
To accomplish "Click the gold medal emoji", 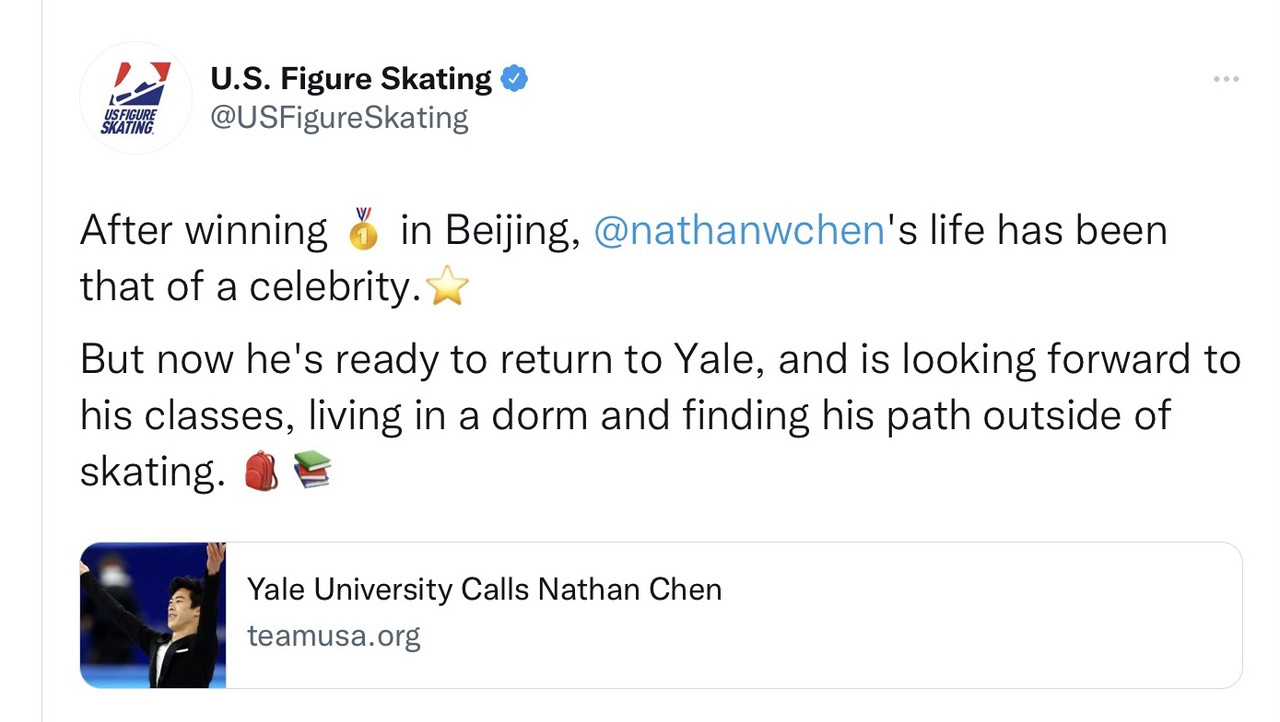I will (364, 228).
